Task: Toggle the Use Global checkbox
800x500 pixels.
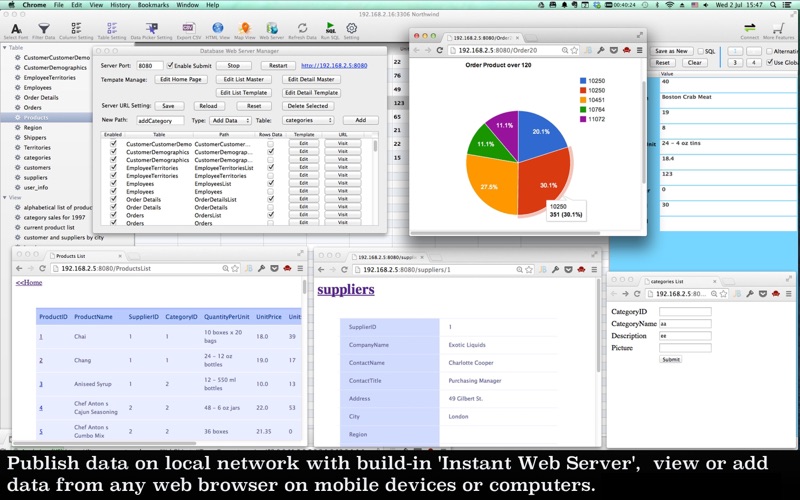Action: (x=769, y=62)
